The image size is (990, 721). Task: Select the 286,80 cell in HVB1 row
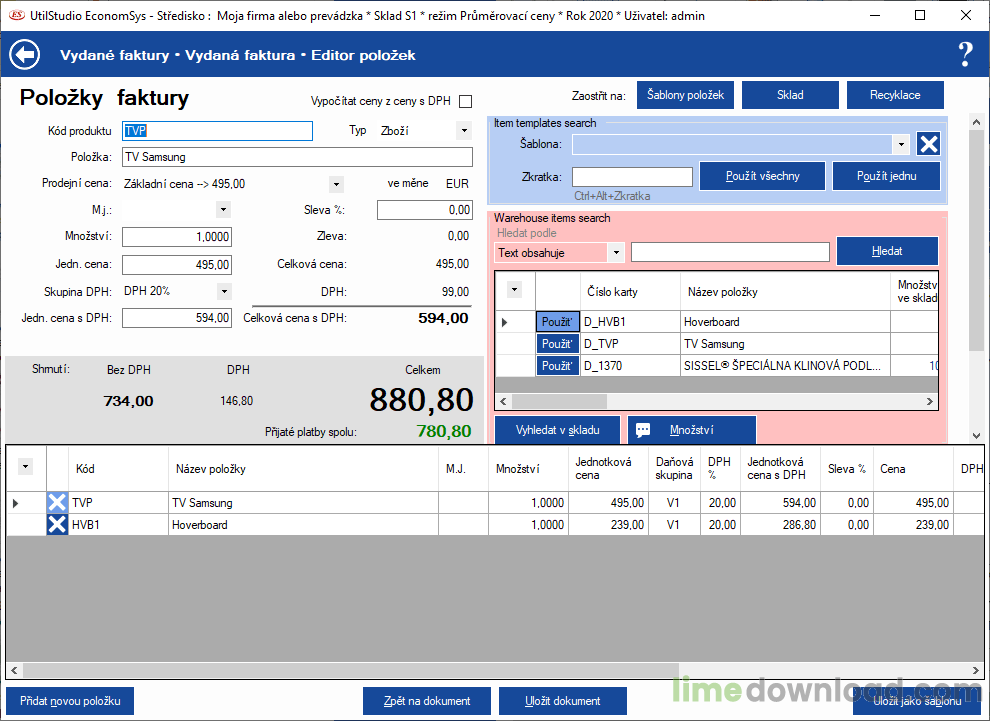click(780, 525)
